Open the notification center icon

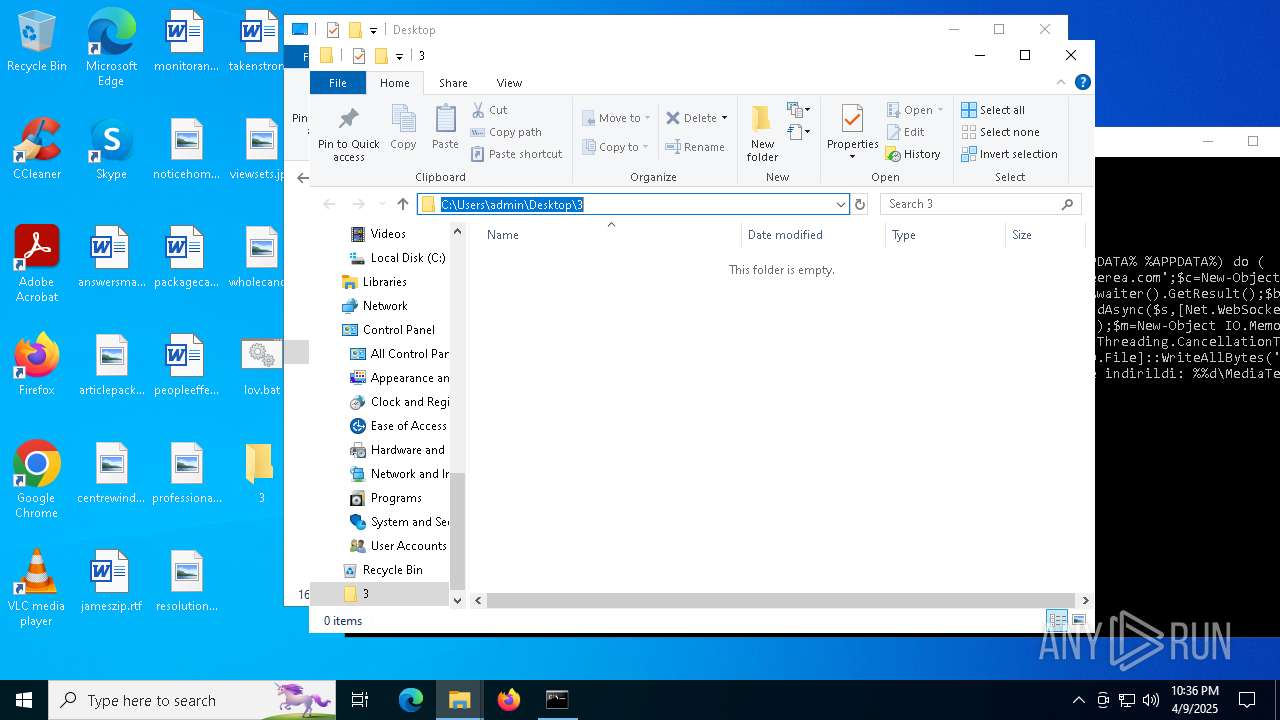(1247, 700)
